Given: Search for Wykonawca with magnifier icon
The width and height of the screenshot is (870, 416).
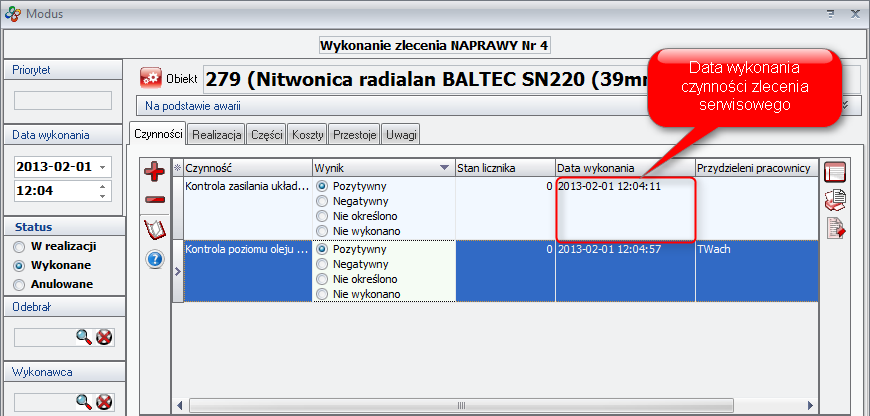Looking at the screenshot, I should click(84, 401).
